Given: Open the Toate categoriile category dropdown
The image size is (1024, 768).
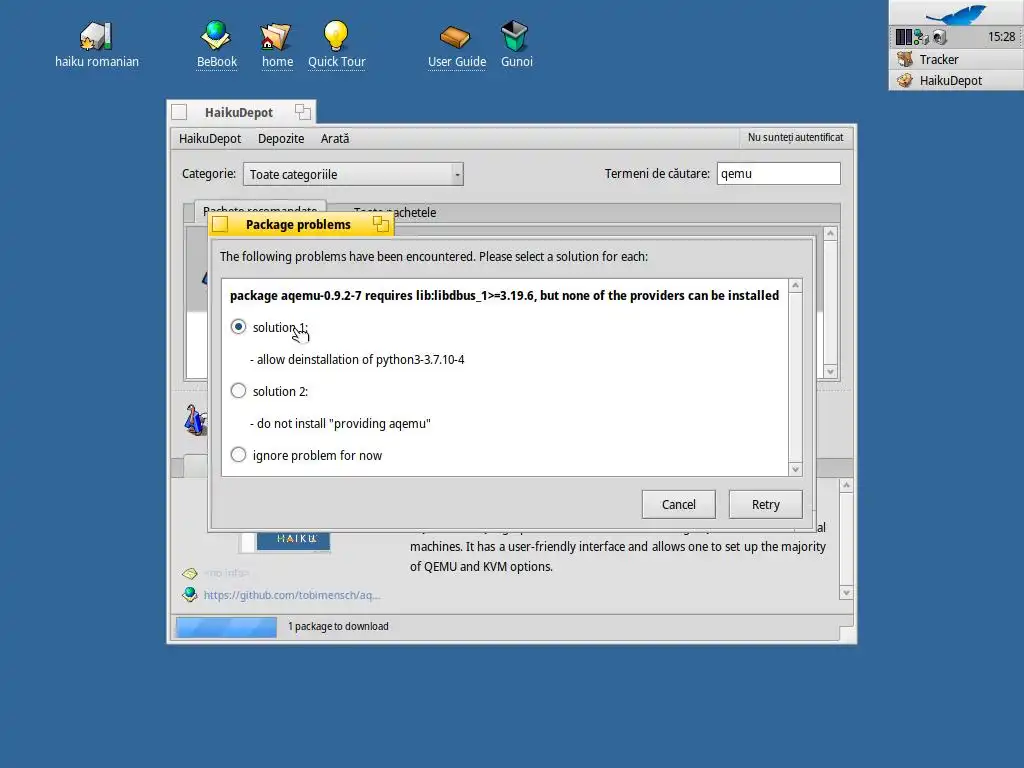Looking at the screenshot, I should (x=353, y=174).
